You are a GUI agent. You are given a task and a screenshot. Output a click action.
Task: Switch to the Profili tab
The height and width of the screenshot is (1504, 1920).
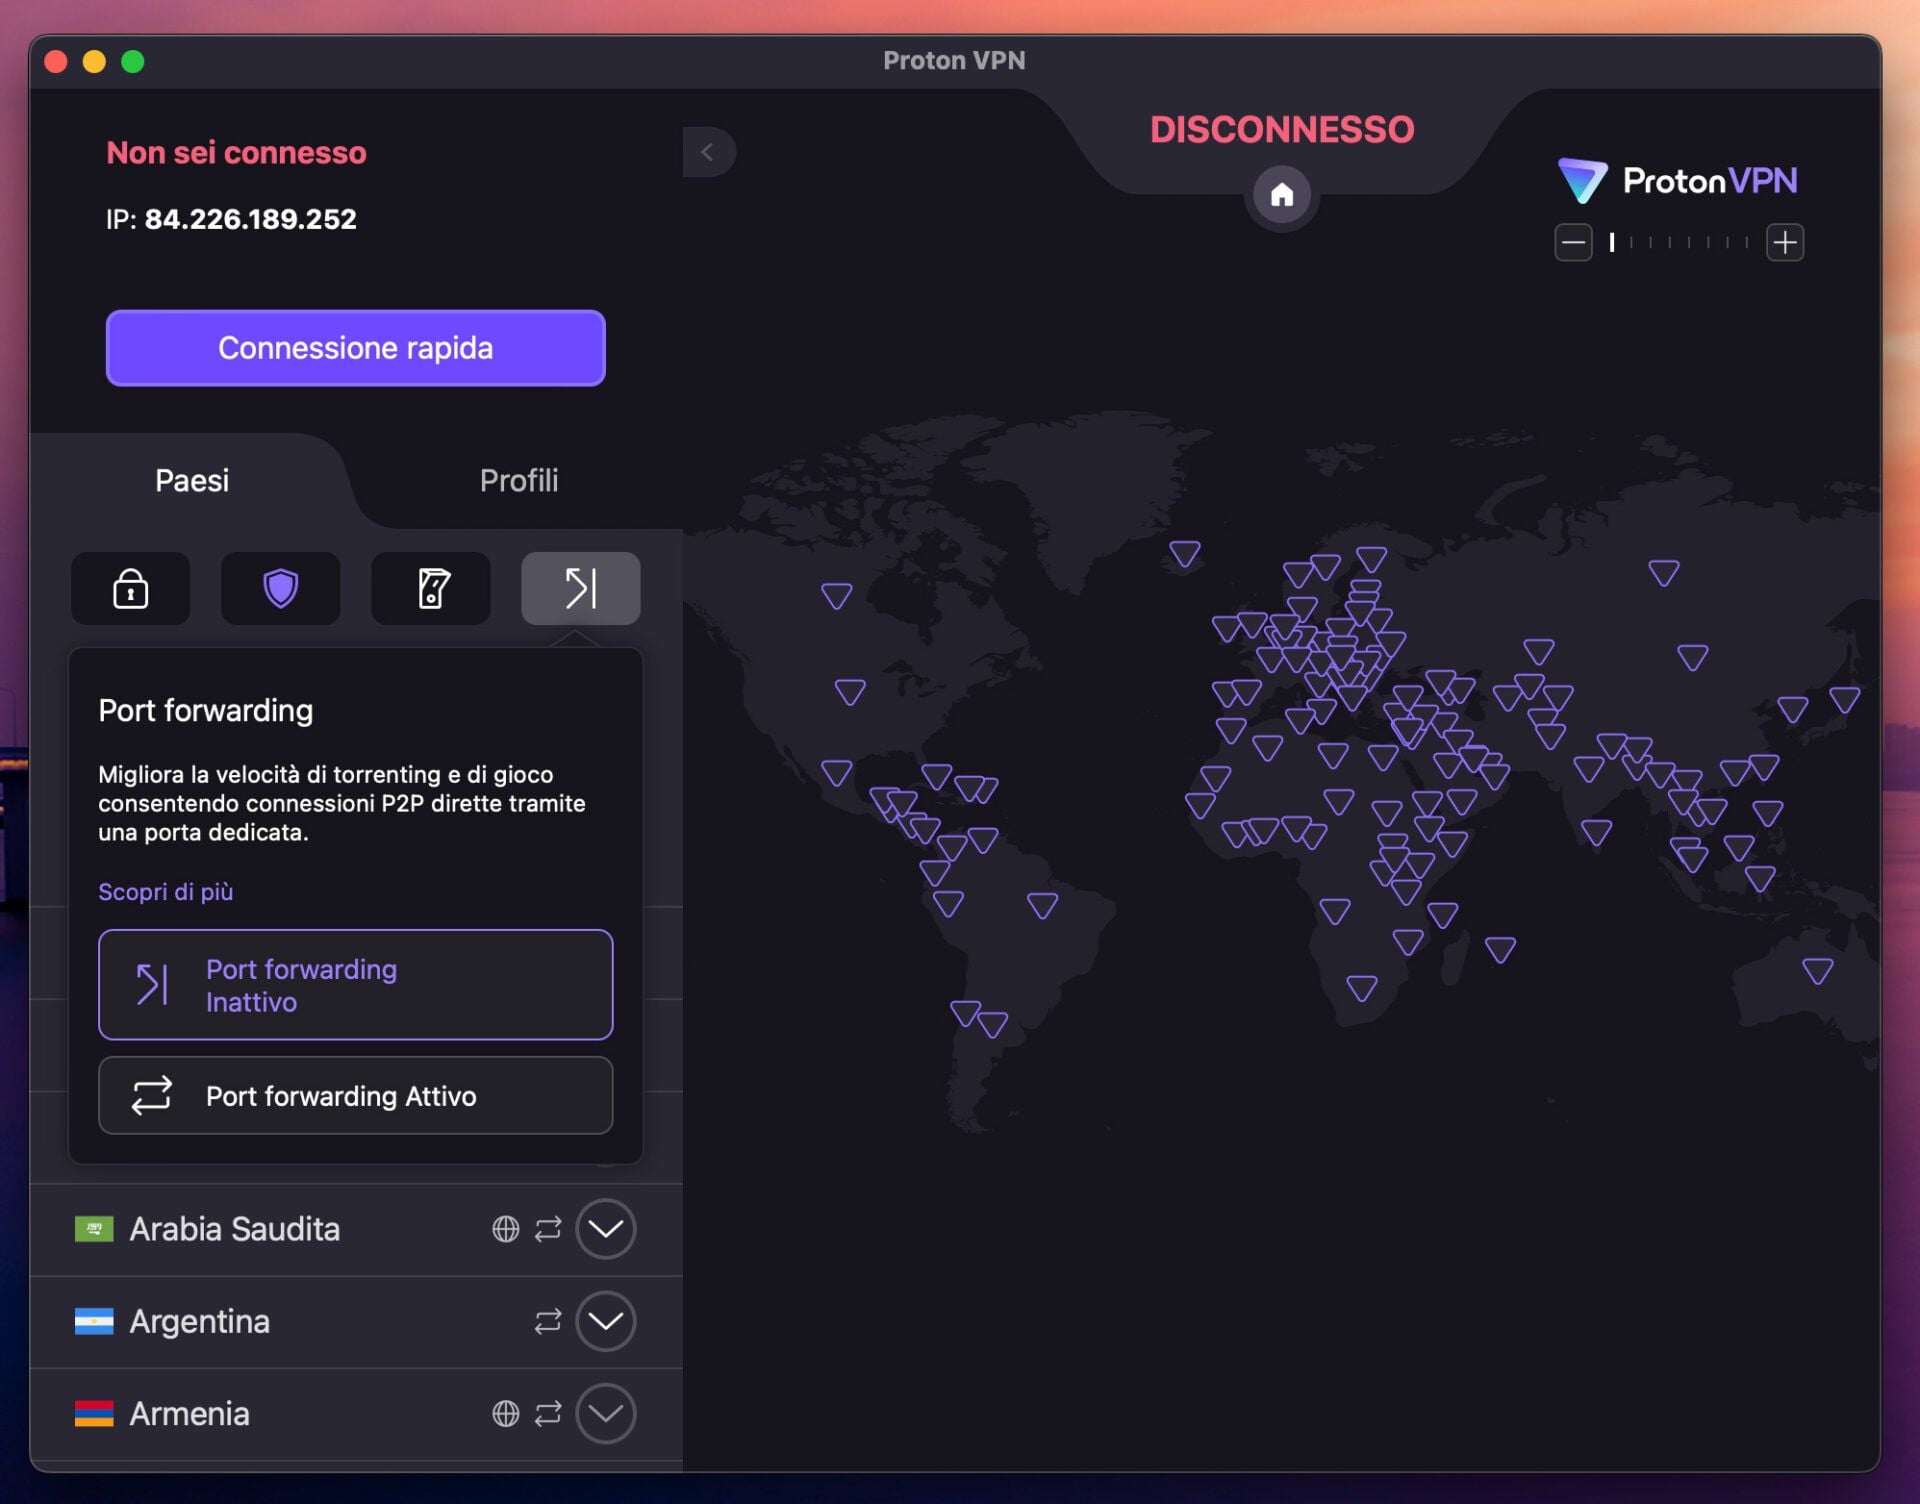coord(519,480)
